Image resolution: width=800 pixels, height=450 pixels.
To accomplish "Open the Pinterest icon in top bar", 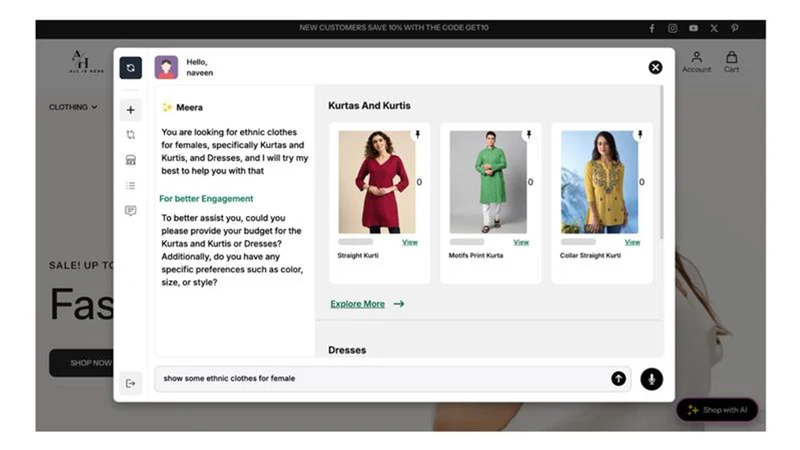I will pyautogui.click(x=734, y=29).
